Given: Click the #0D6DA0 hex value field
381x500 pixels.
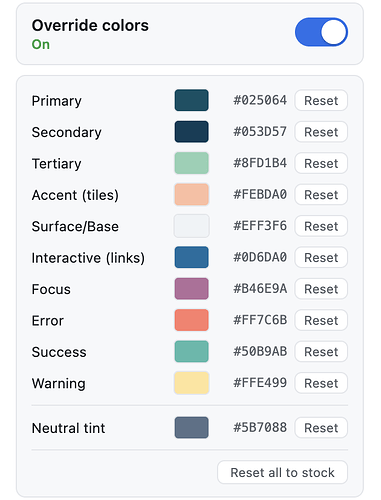Looking at the screenshot, I should (x=260, y=257).
